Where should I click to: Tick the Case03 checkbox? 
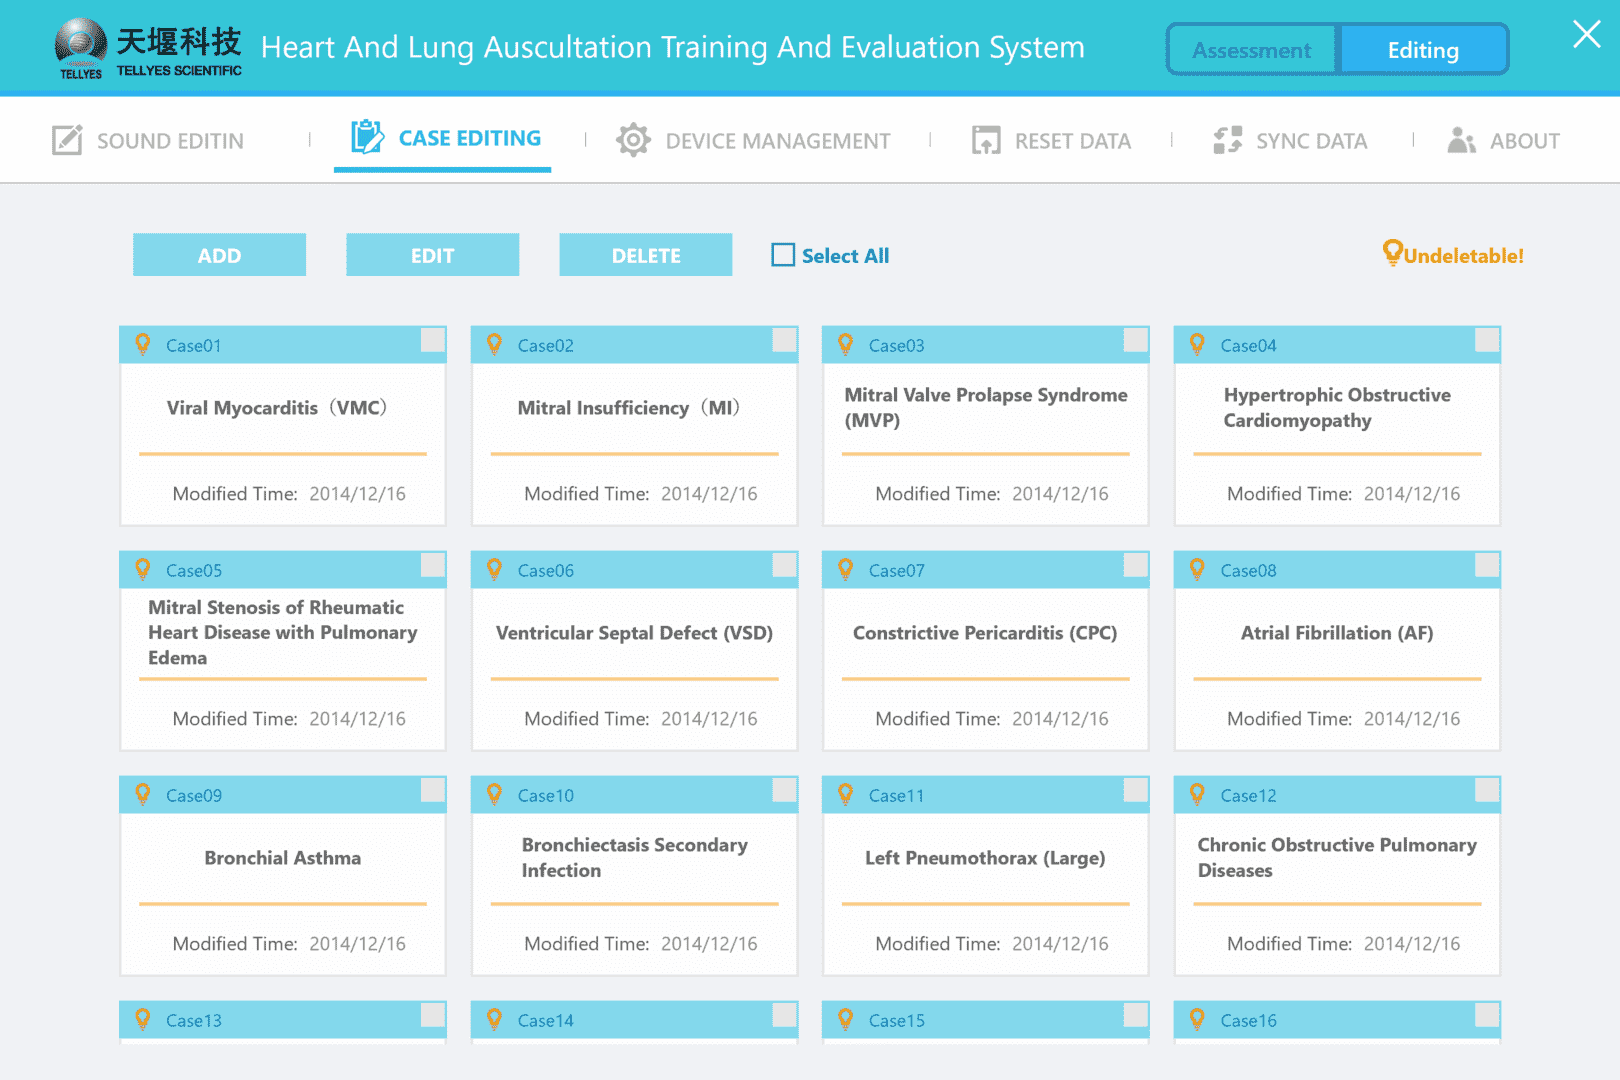click(1136, 340)
